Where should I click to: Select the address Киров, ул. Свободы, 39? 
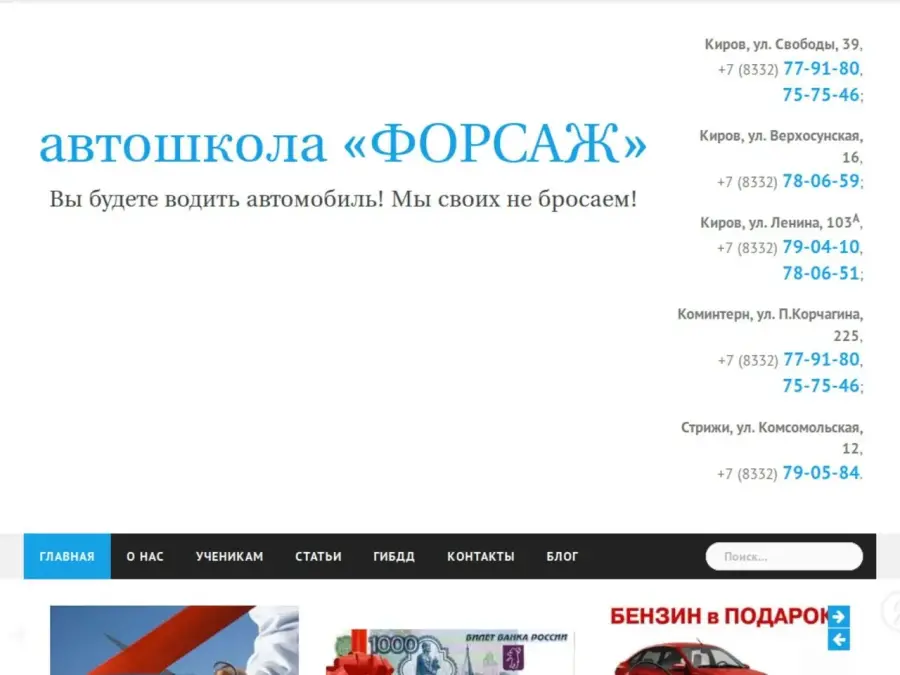(782, 44)
